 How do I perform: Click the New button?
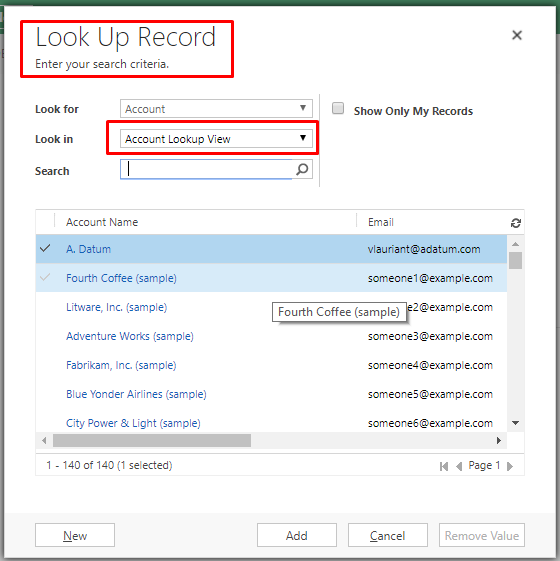75,535
